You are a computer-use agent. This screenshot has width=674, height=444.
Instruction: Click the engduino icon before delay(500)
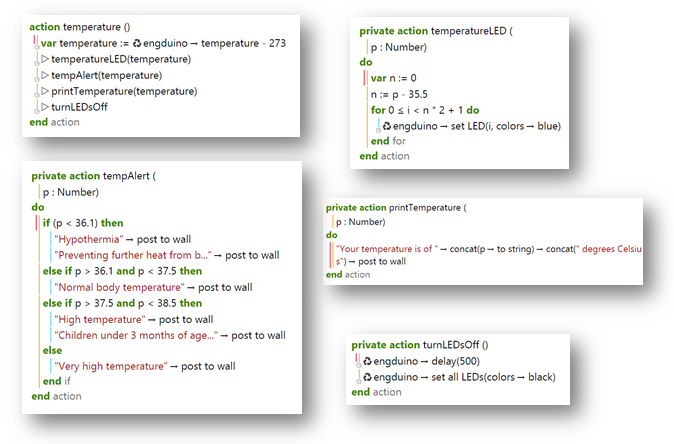click(x=368, y=361)
